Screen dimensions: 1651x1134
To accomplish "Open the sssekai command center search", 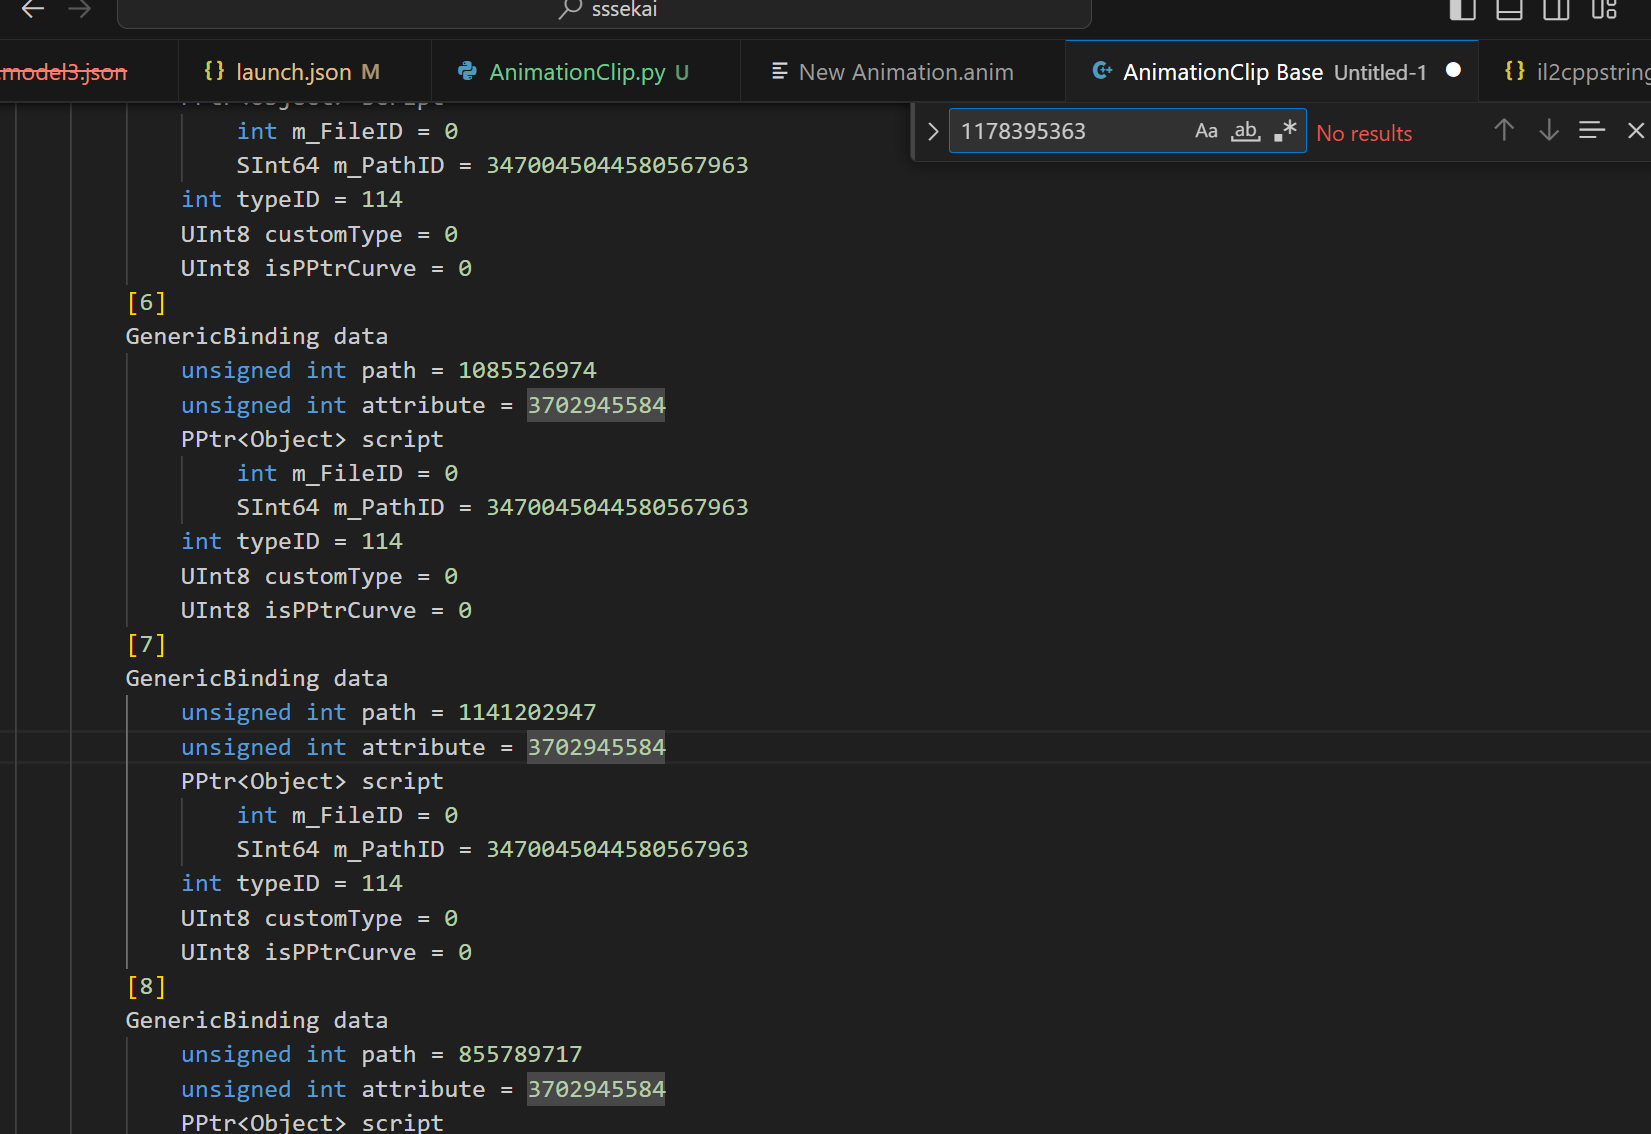I will (604, 10).
